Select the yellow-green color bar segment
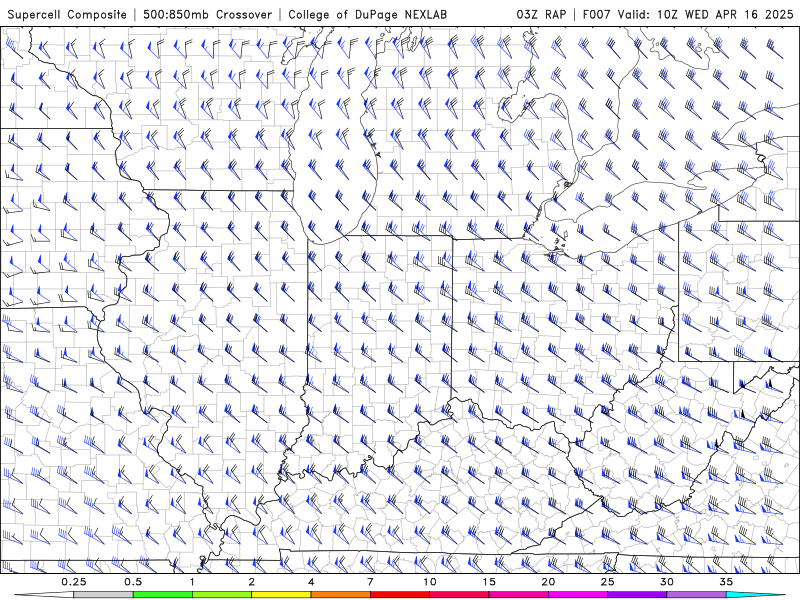800x600 pixels. point(222,595)
